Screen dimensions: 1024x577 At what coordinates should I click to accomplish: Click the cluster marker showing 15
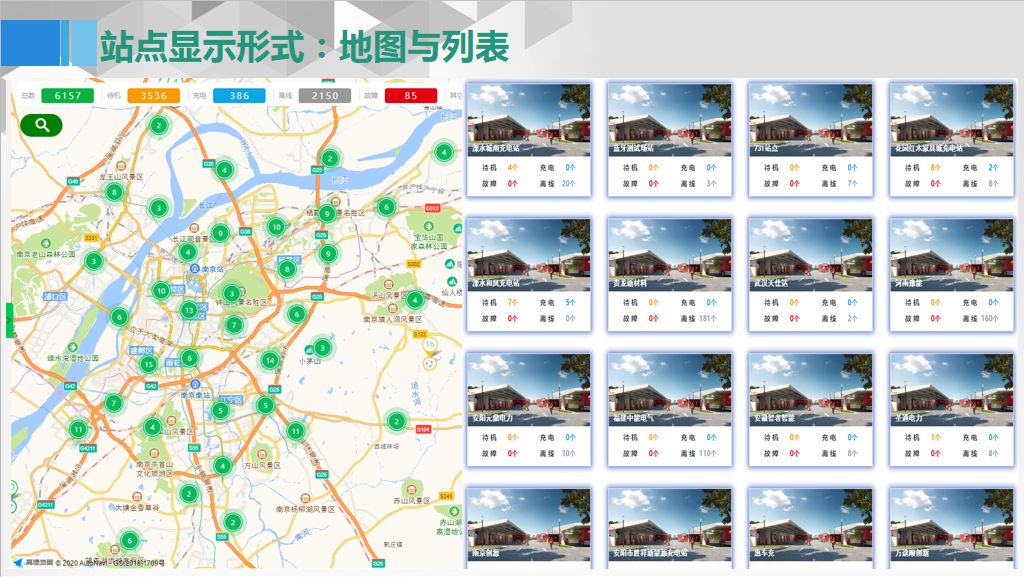[x=148, y=365]
